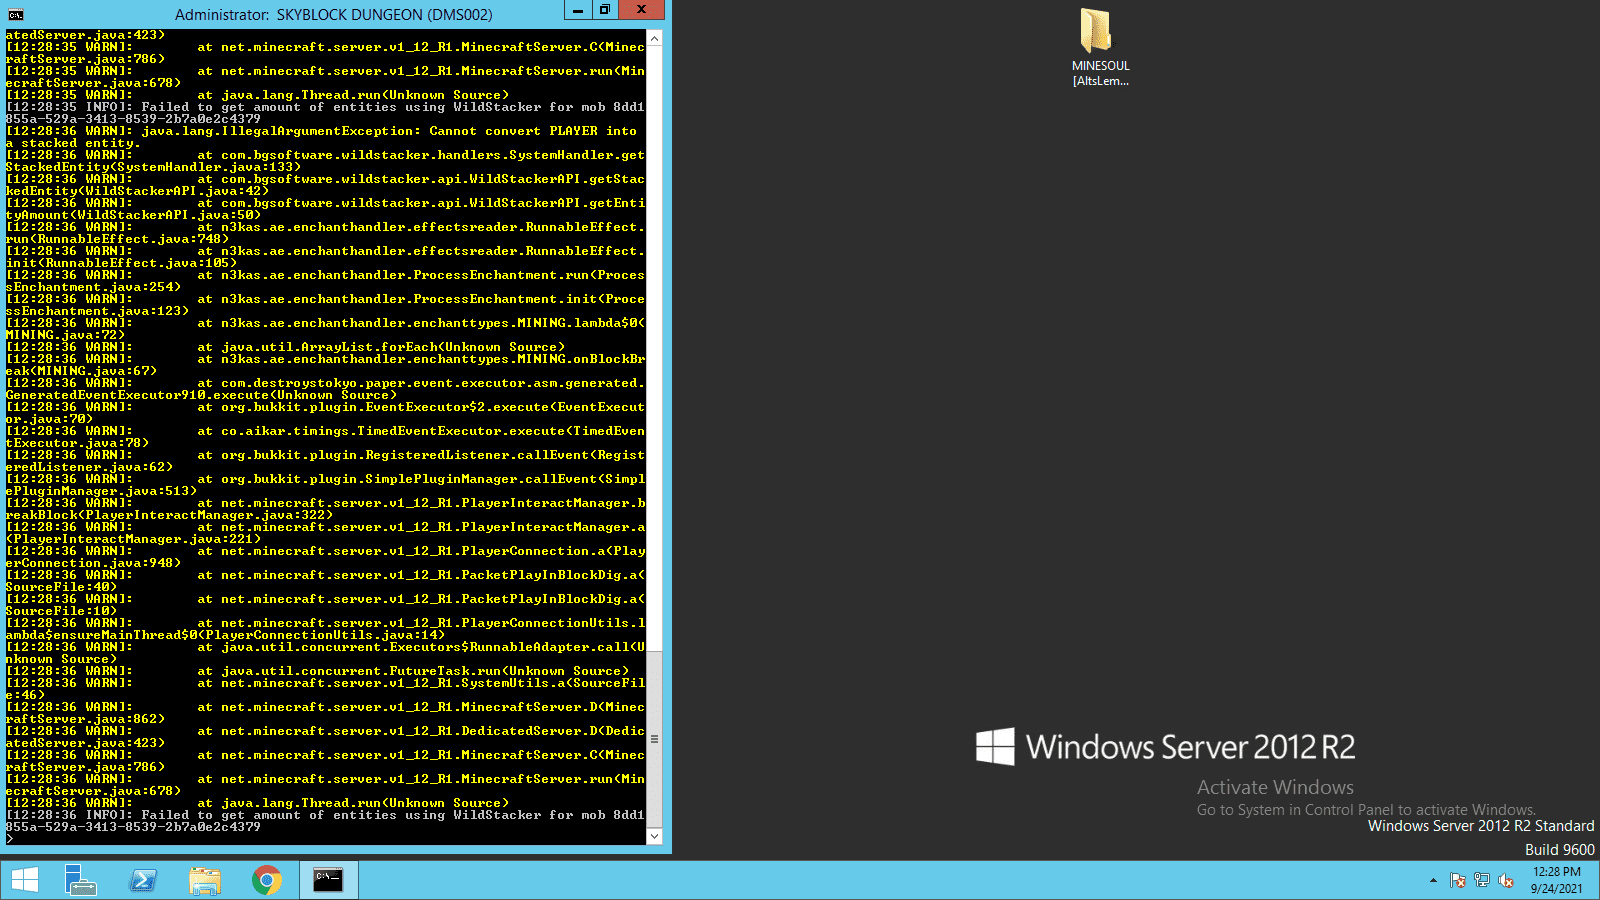Open the volume speaker tray icon
Screen dimensions: 1600x900
click(1506, 881)
